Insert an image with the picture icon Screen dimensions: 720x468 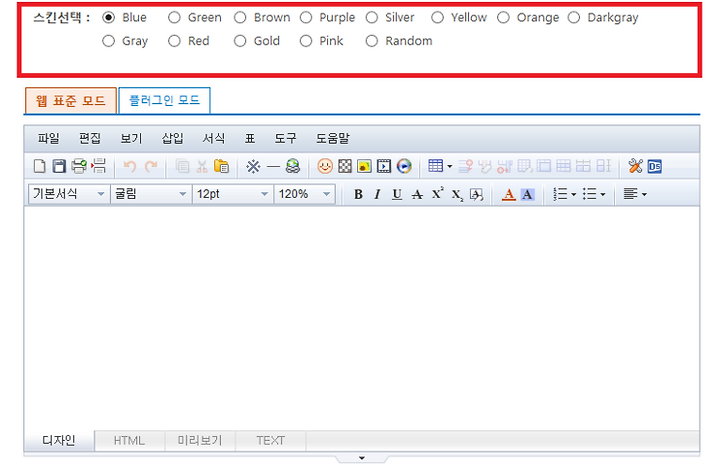365,166
